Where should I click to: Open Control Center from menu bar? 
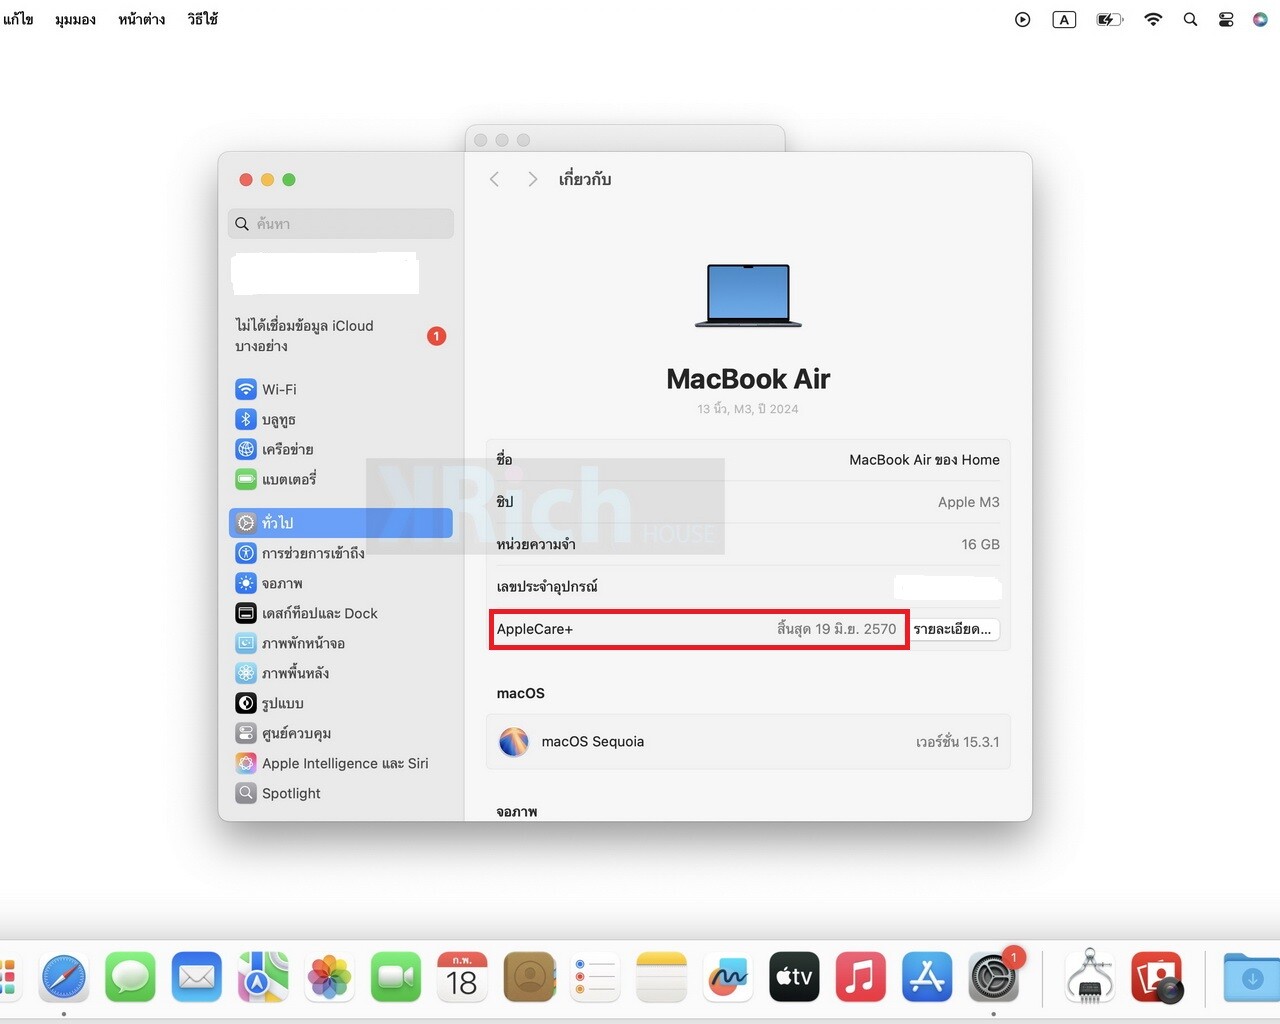[x=1226, y=19]
